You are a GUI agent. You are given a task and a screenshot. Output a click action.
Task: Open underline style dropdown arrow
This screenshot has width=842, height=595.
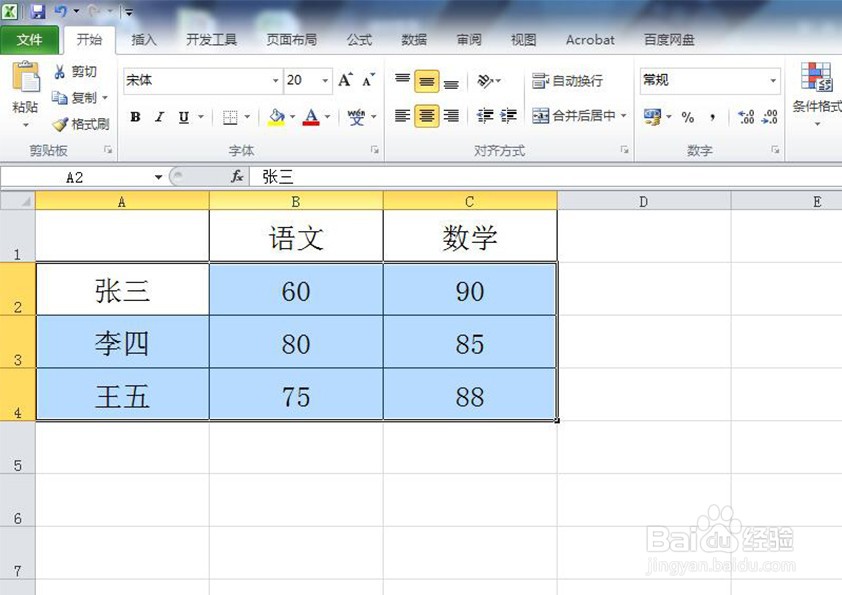tap(201, 117)
